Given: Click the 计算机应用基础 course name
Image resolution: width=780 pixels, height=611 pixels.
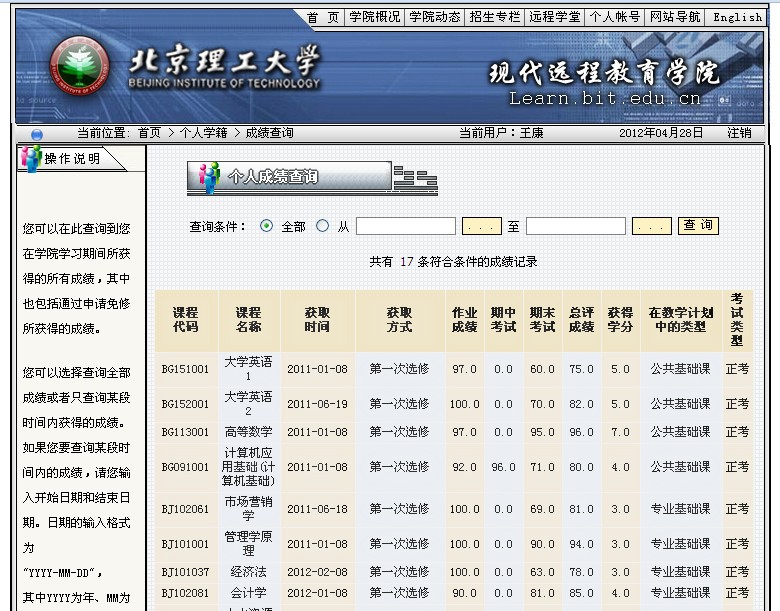Looking at the screenshot, I should (248, 467).
